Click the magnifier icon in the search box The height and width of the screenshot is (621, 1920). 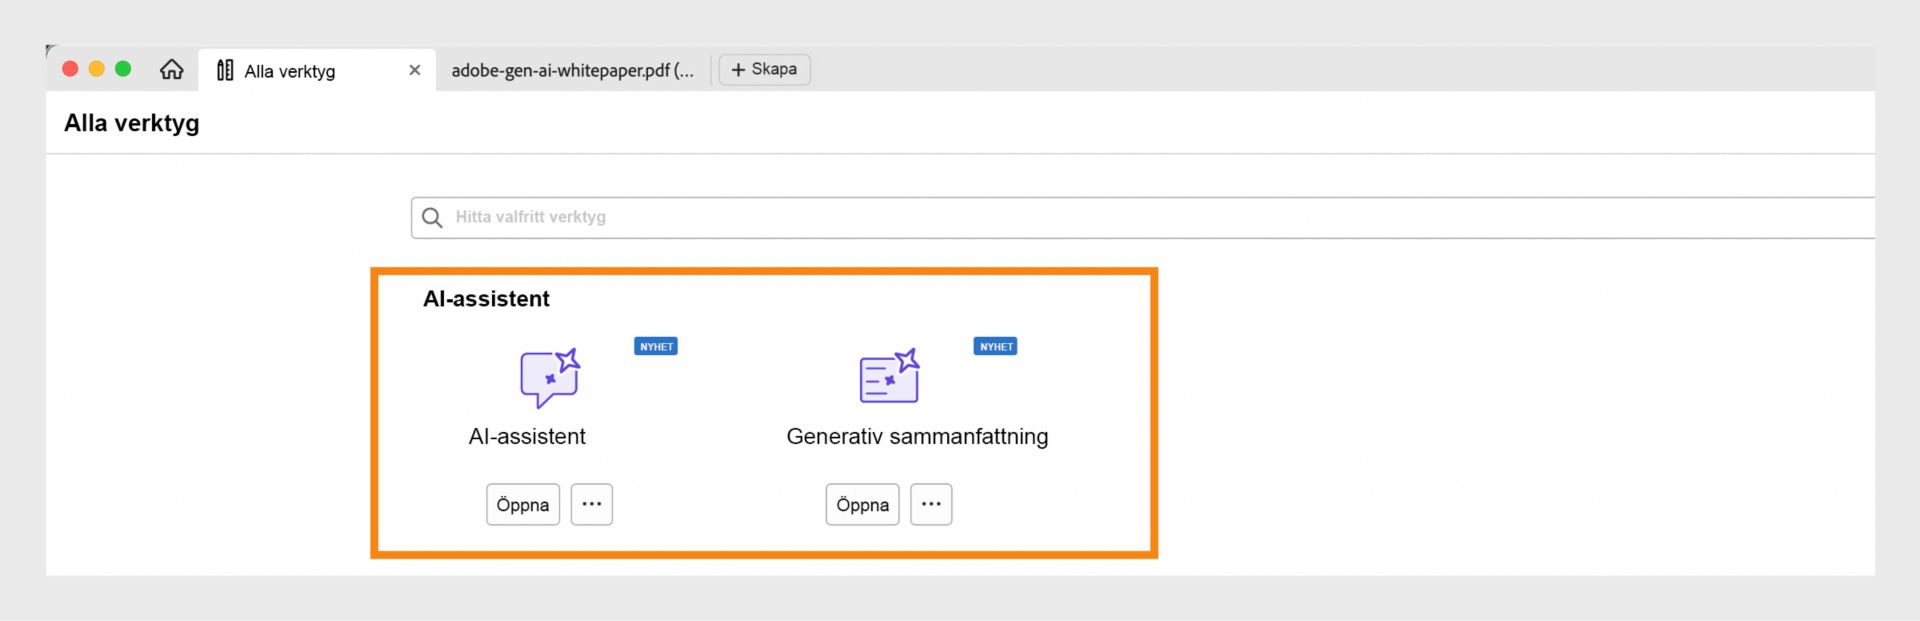pos(432,217)
